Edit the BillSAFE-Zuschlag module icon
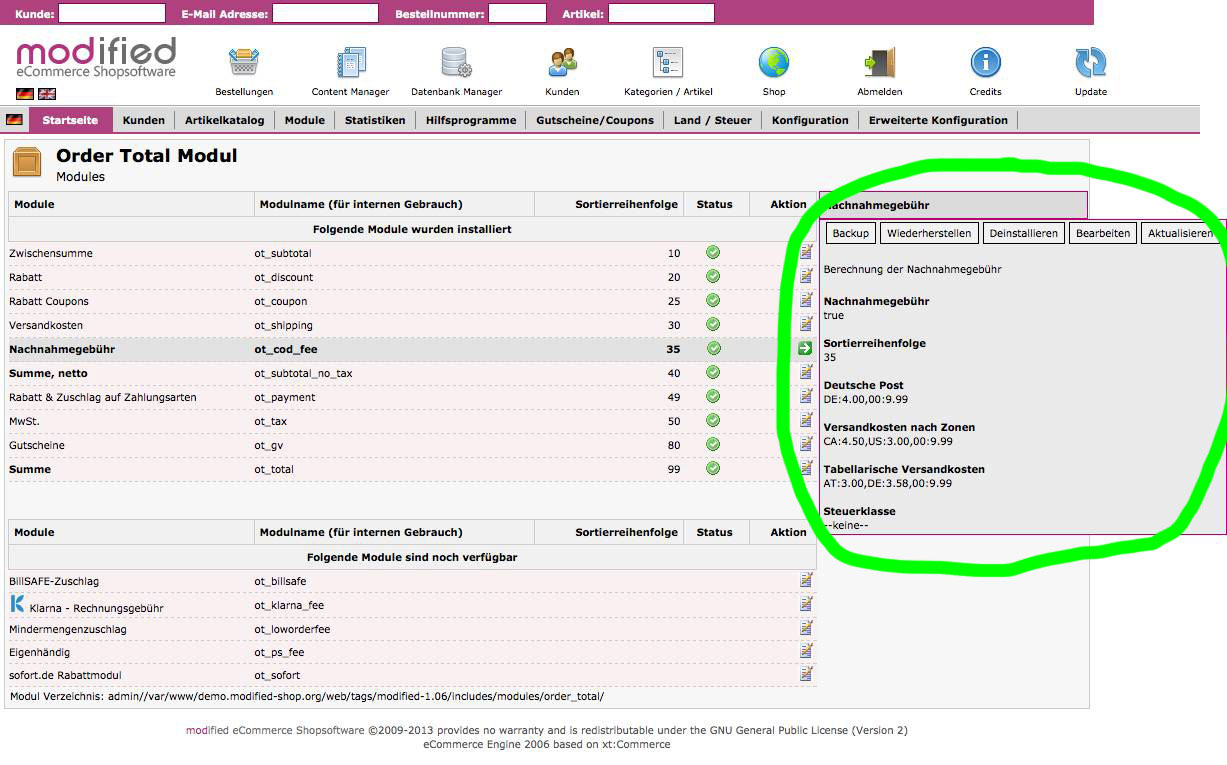Viewport: 1227px width, 765px height. click(806, 581)
